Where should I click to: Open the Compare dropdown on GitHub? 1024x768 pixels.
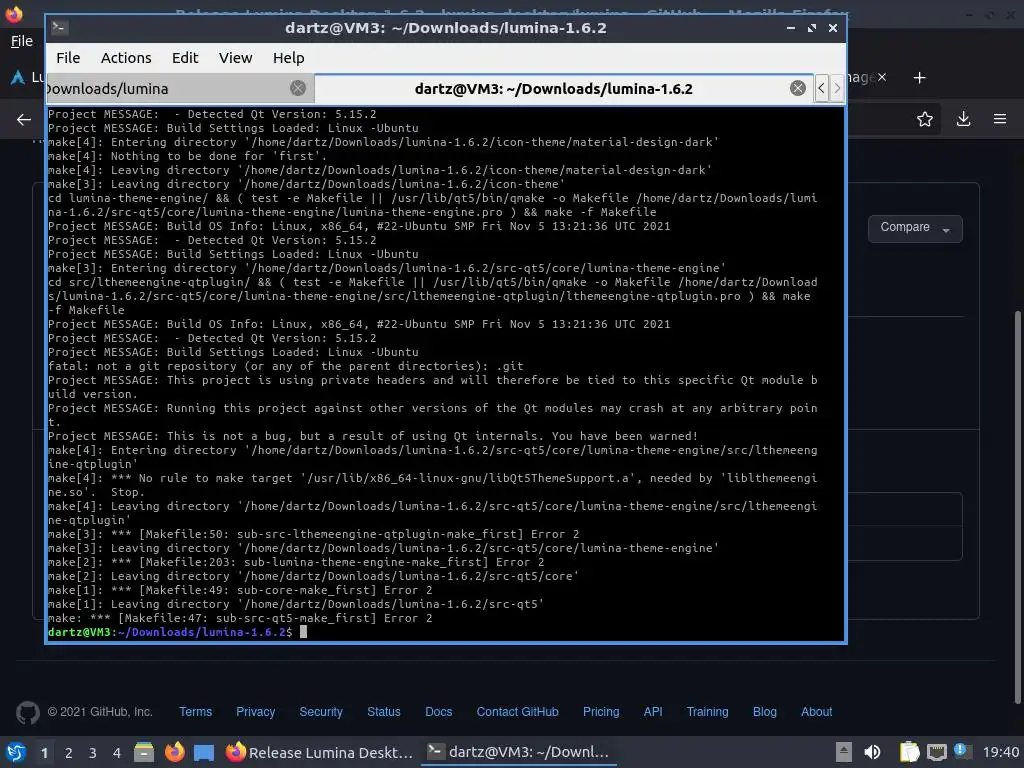pyautogui.click(x=915, y=228)
